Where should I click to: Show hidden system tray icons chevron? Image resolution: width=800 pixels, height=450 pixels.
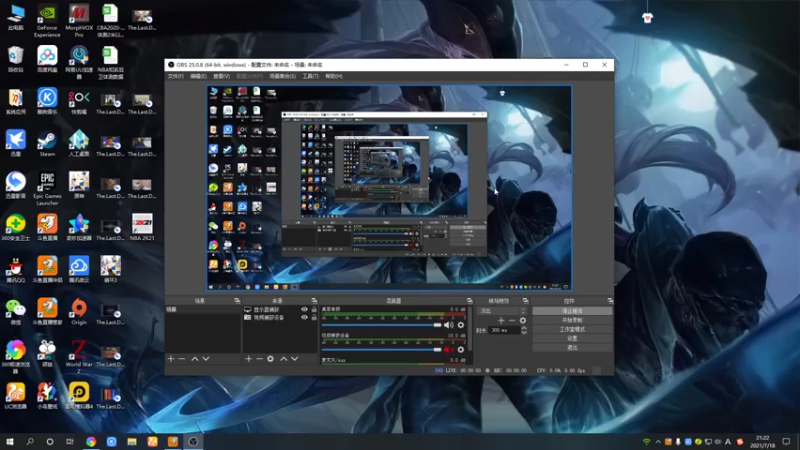tap(658, 442)
